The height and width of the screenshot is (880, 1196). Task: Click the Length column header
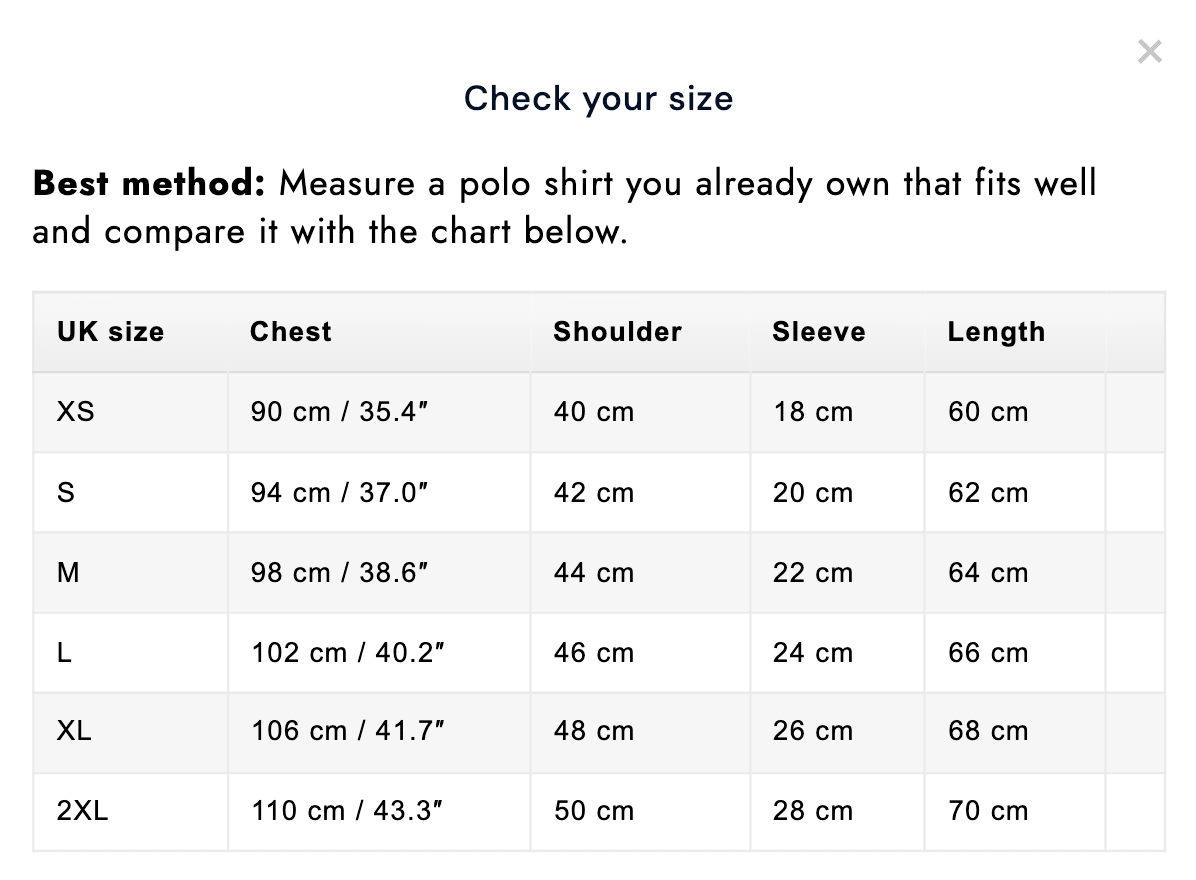pyautogui.click(x=996, y=332)
